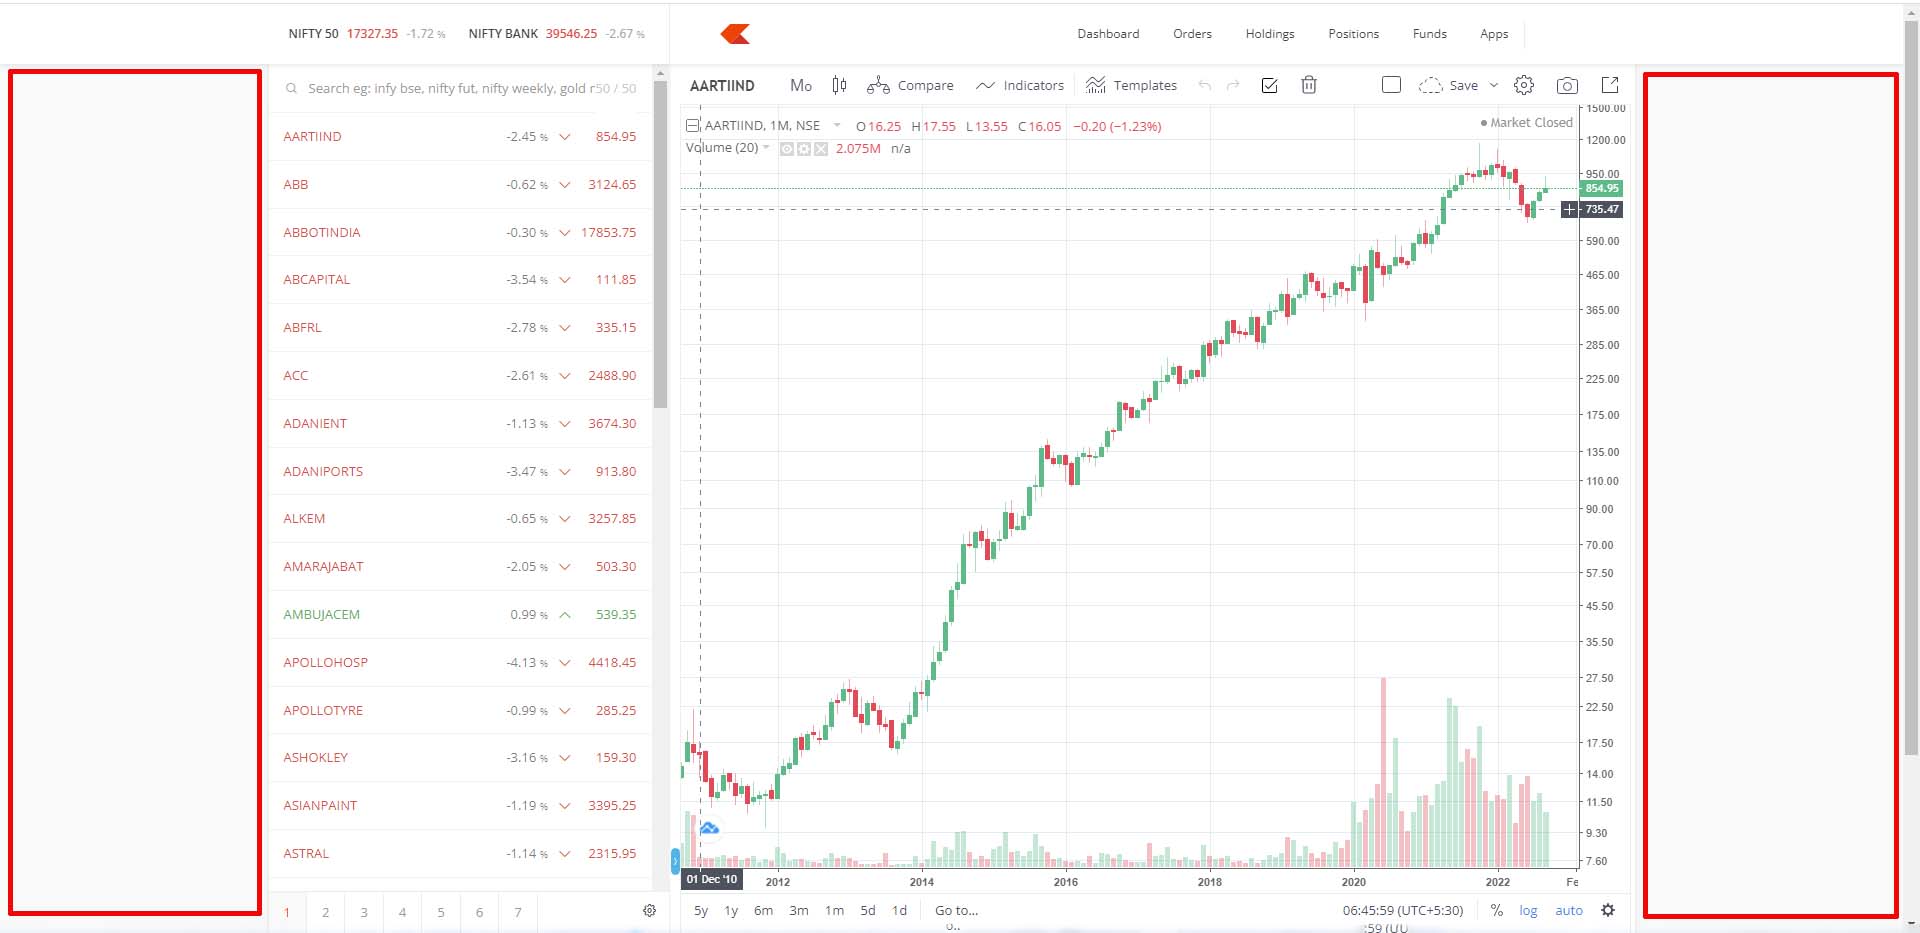1920x933 pixels.
Task: Click the blue sidebar expand handle
Action: [x=675, y=859]
